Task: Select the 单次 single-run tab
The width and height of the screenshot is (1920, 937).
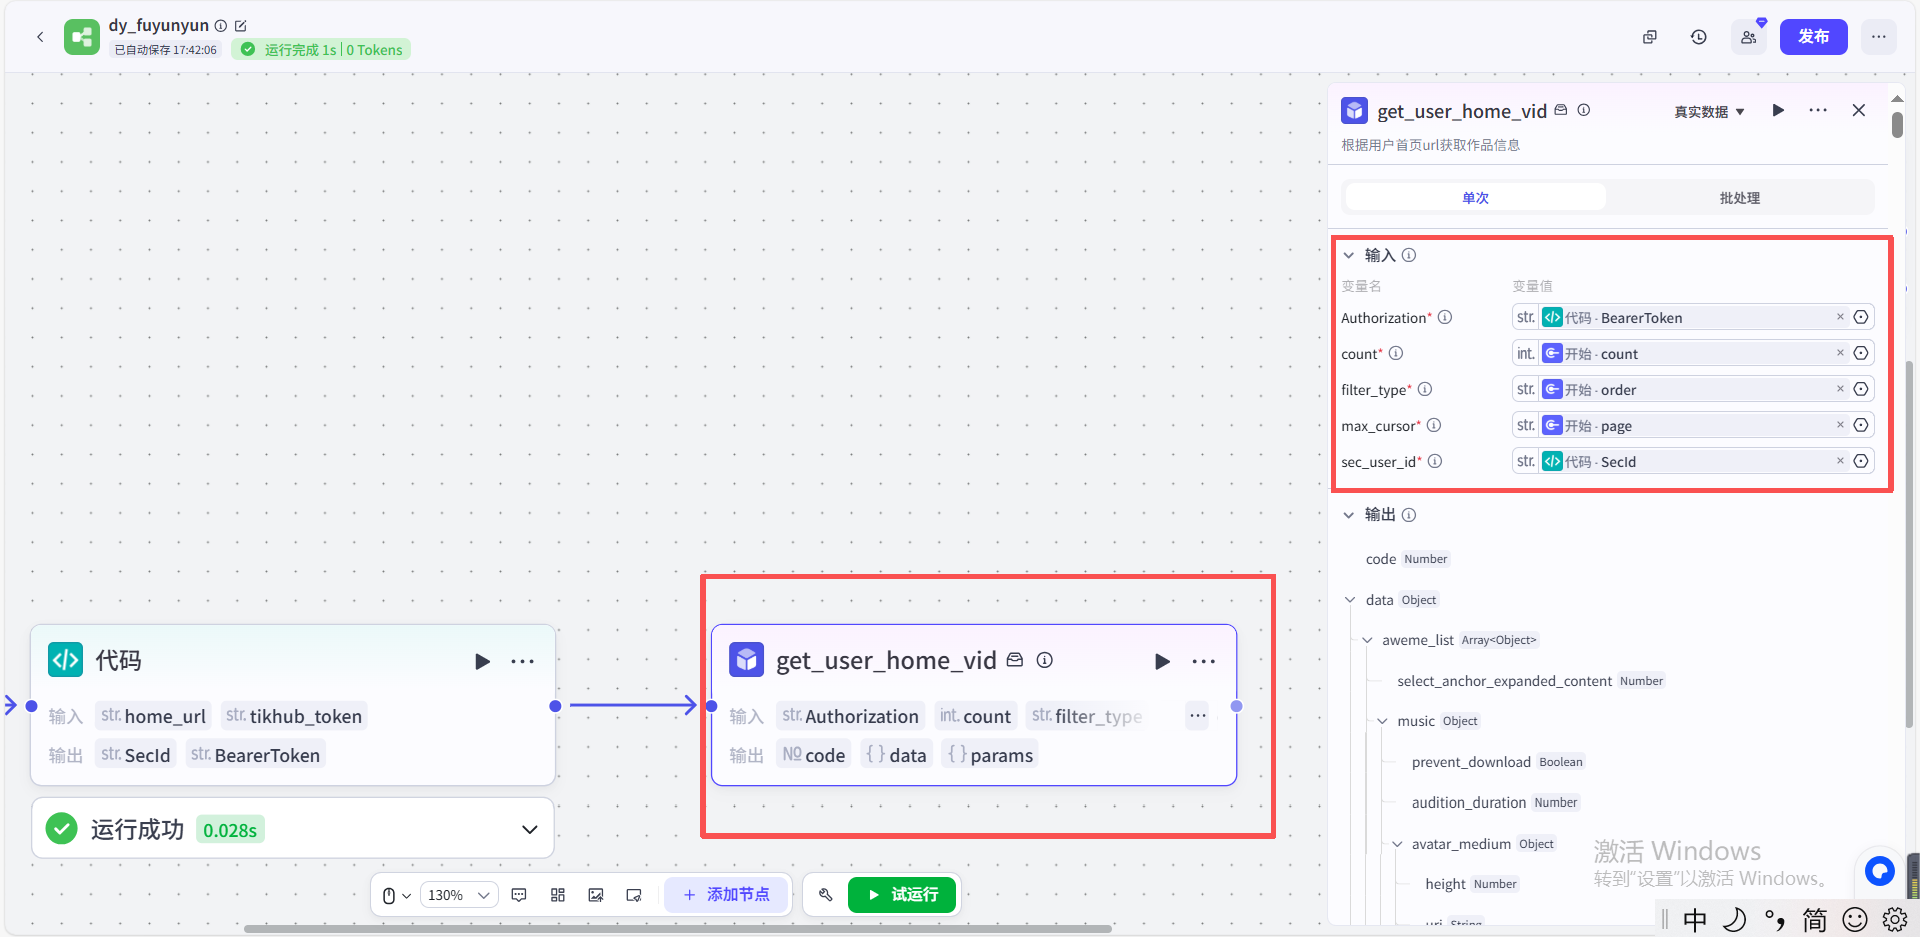Action: [x=1475, y=198]
